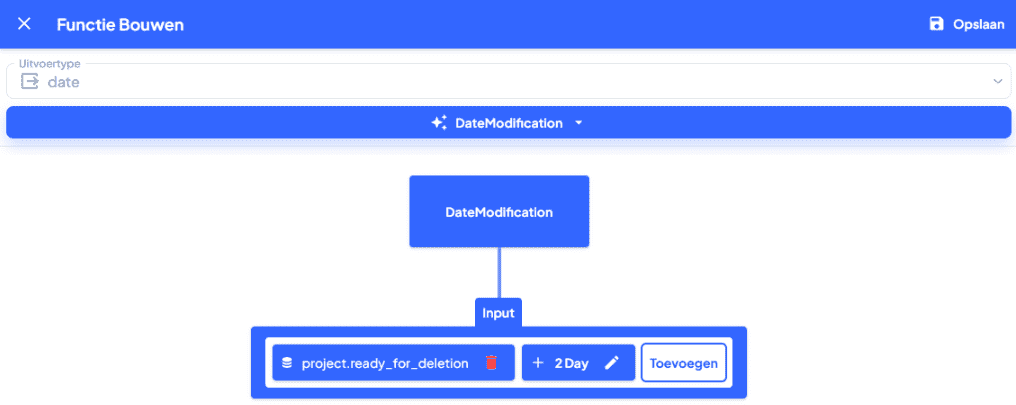Click the output type icon beside date

[30, 82]
